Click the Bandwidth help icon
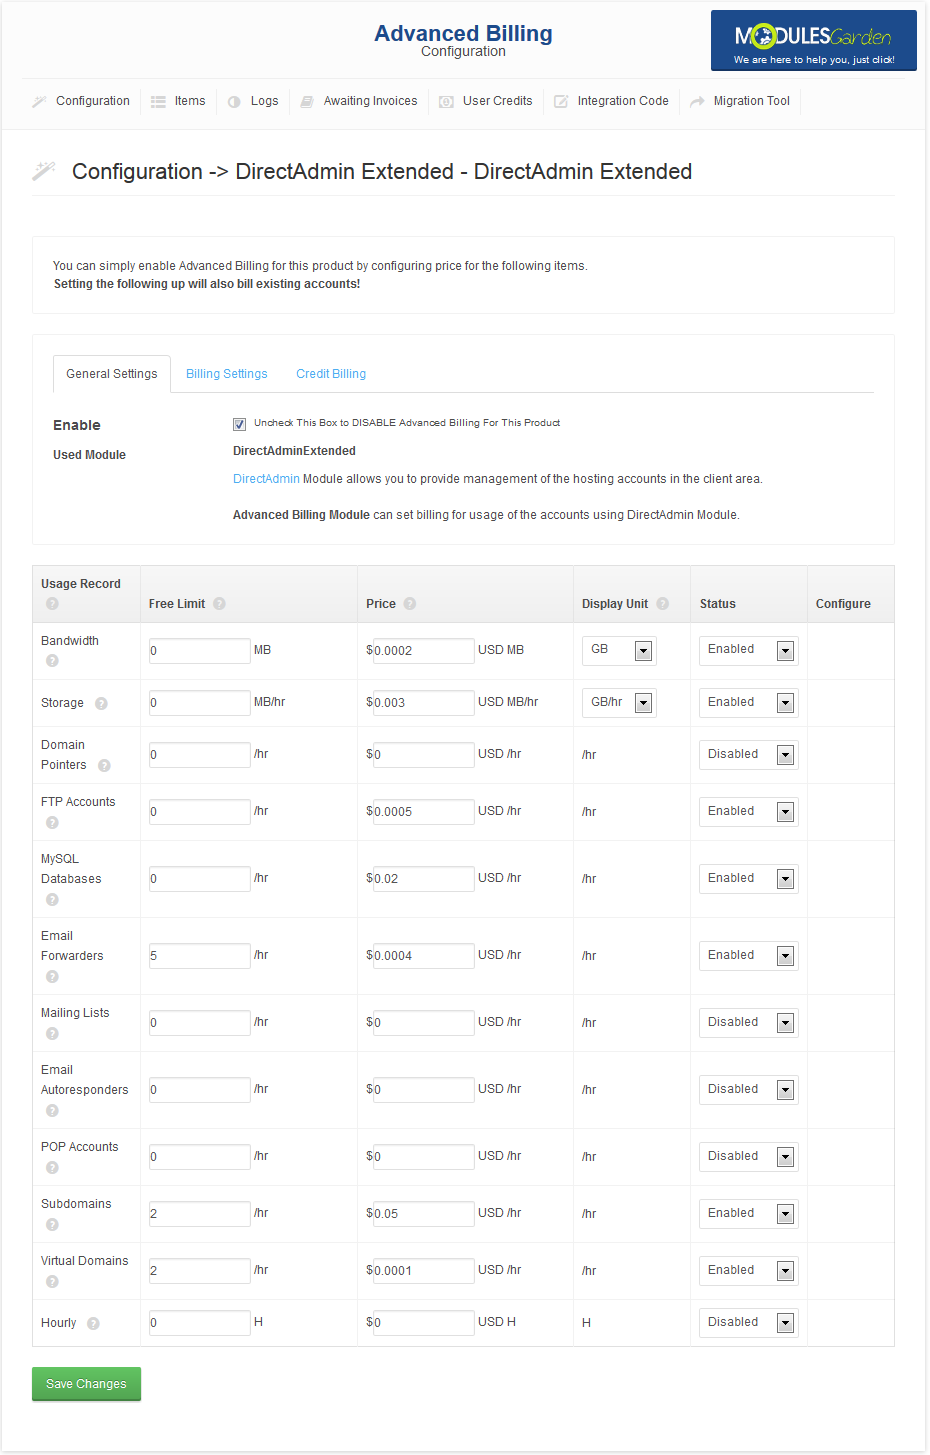The height and width of the screenshot is (1455, 930). tap(52, 660)
